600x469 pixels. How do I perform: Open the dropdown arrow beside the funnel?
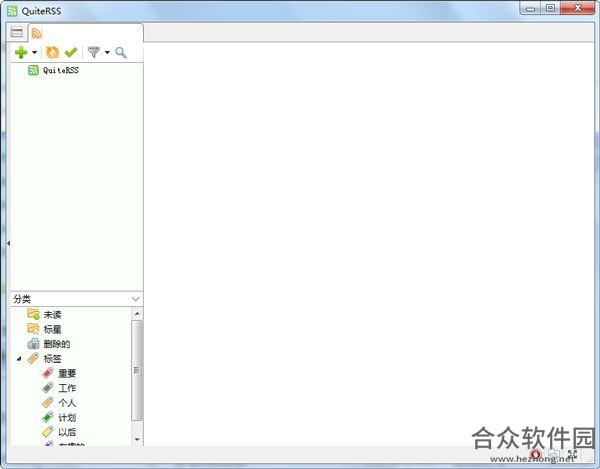click(x=107, y=52)
